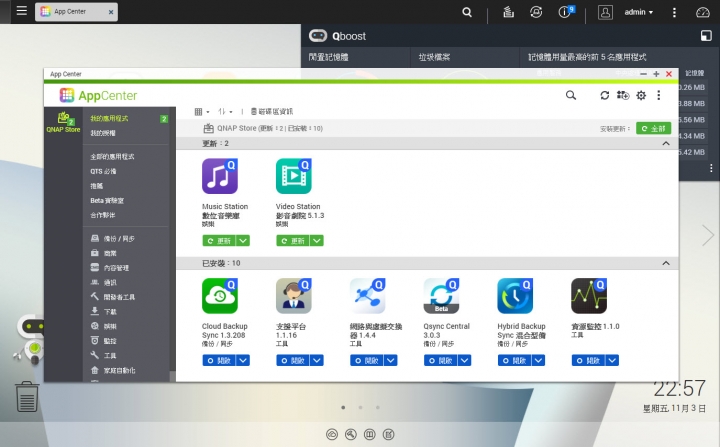This screenshot has height=447, width=720.
Task: Open Hybrid Backup Sync with 開啟 button
Action: [514, 361]
